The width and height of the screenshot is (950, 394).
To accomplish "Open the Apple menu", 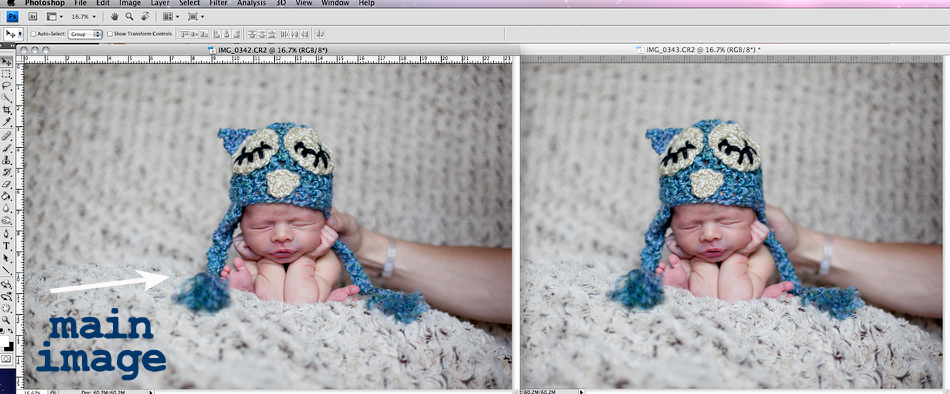I will click(10, 3).
